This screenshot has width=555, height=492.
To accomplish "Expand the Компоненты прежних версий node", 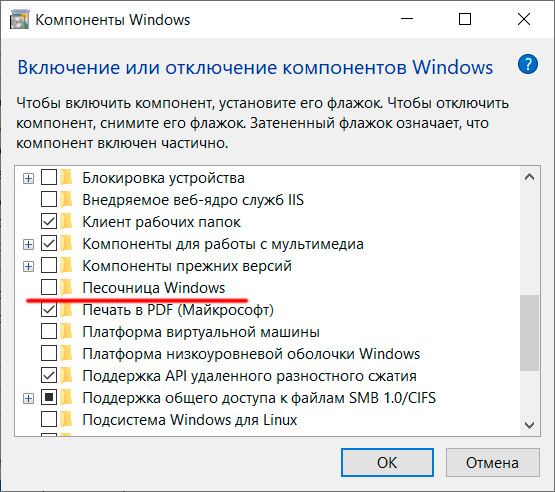I will pos(28,266).
